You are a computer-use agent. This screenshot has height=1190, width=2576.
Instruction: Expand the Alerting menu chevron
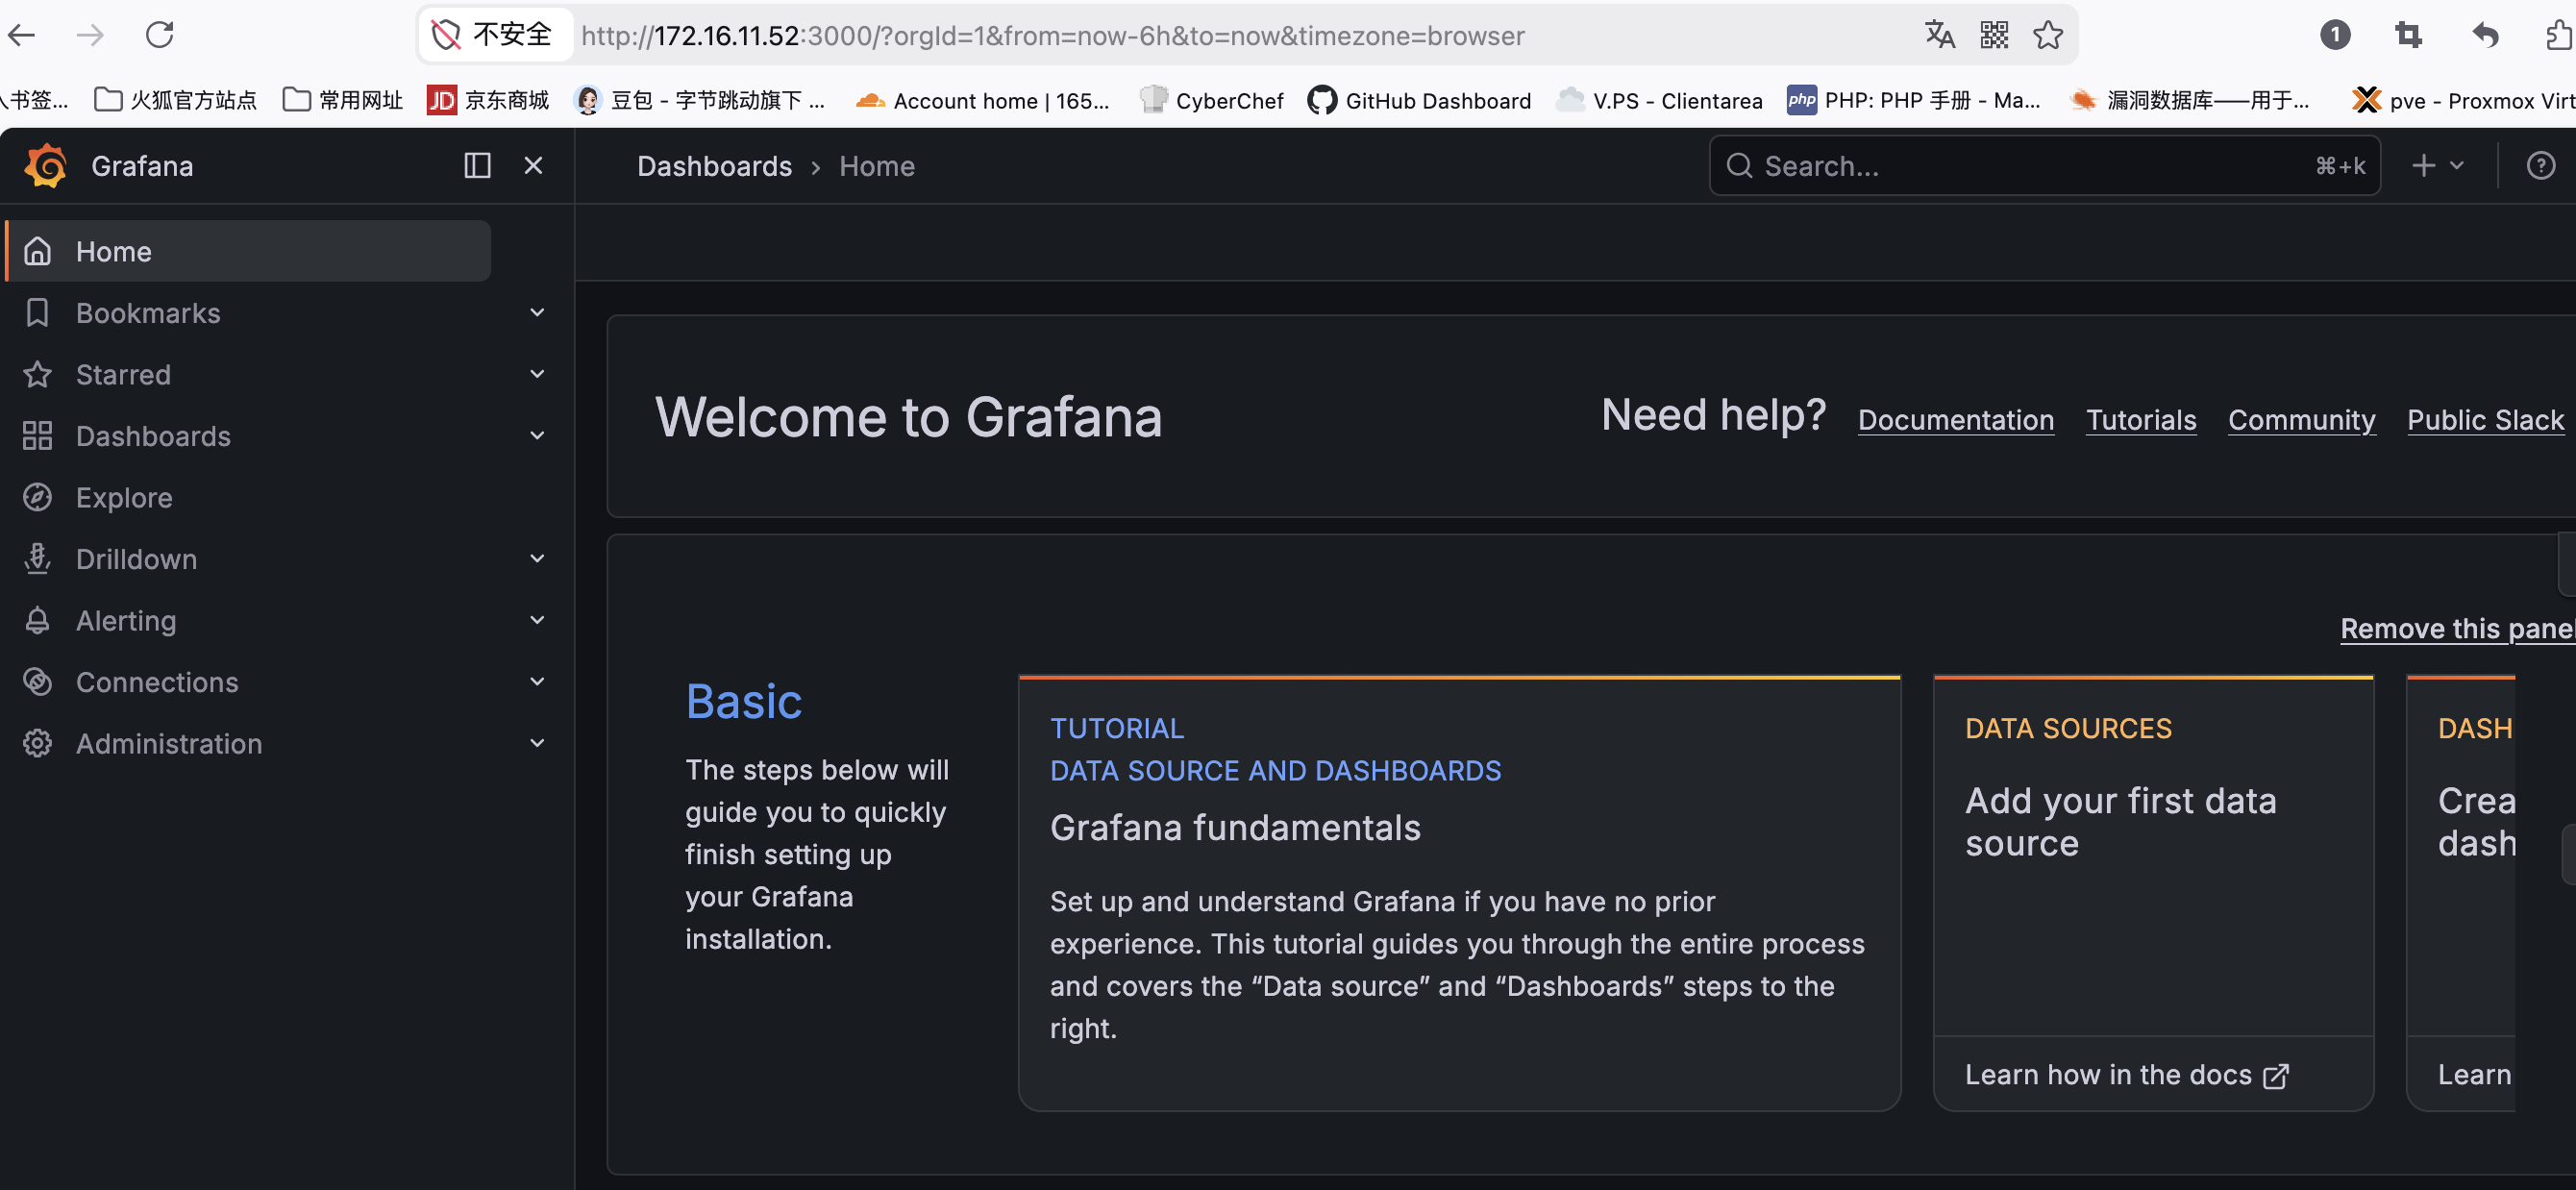tap(537, 620)
